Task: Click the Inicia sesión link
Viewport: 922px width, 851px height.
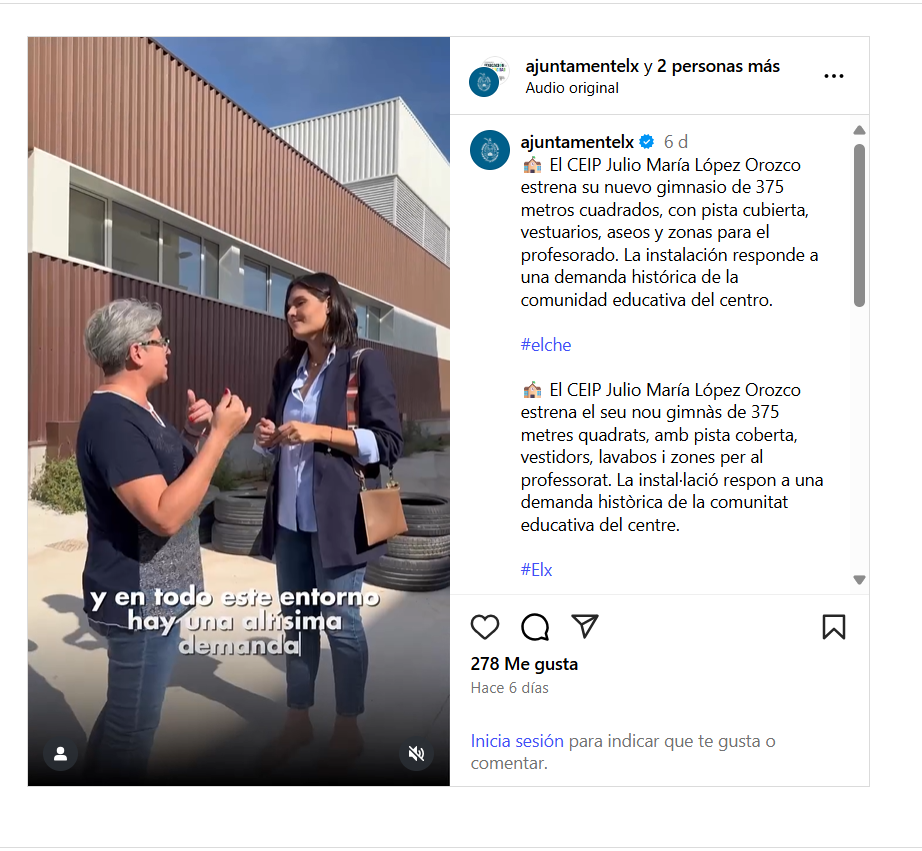Action: 517,741
